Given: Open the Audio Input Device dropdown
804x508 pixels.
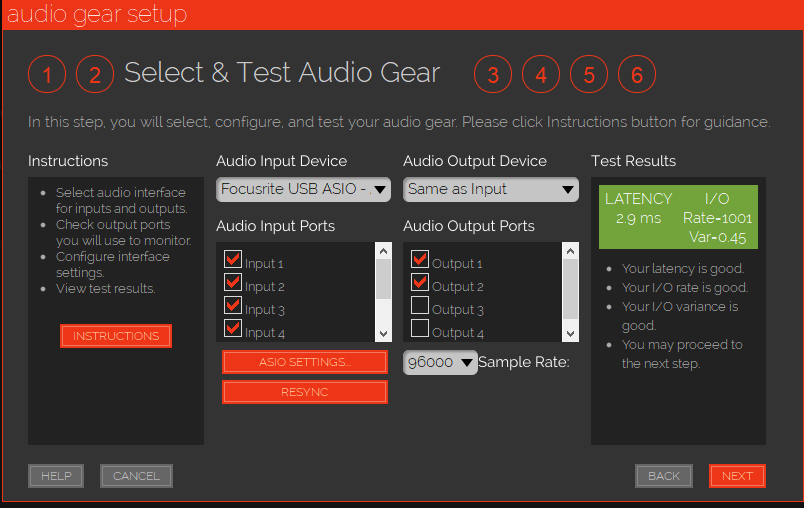Looking at the screenshot, I should tap(303, 190).
